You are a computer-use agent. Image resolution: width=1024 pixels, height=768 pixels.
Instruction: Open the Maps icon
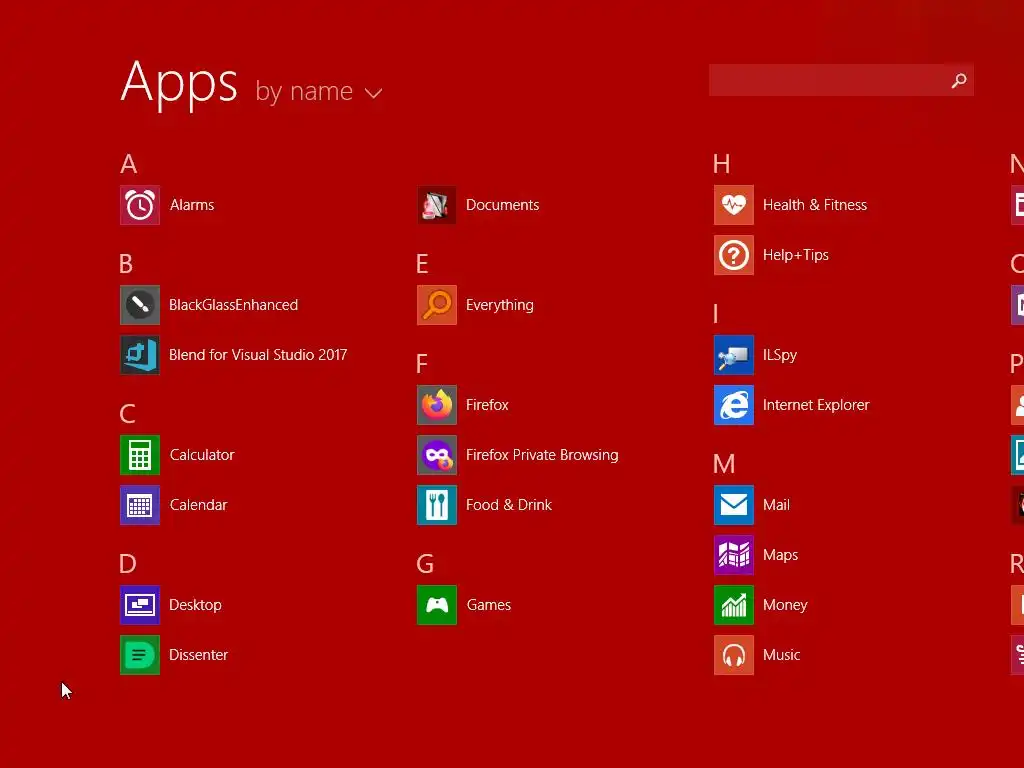click(x=734, y=555)
